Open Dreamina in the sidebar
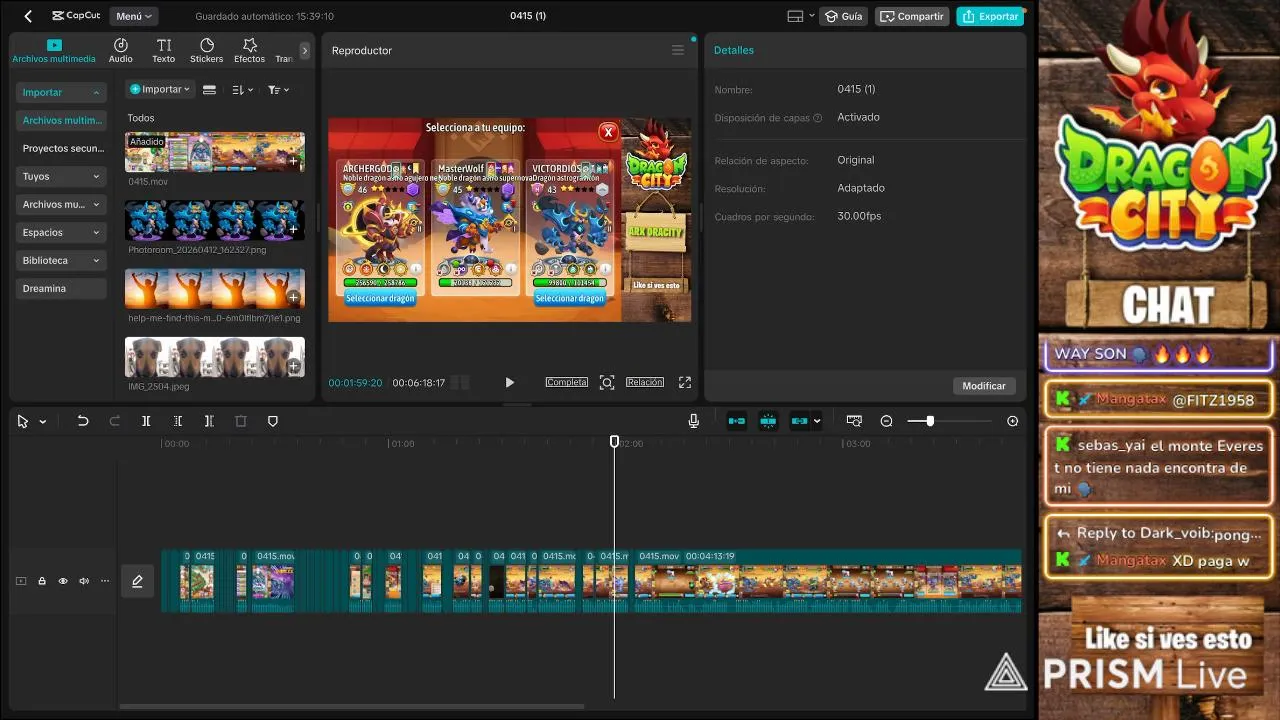 click(x=61, y=288)
